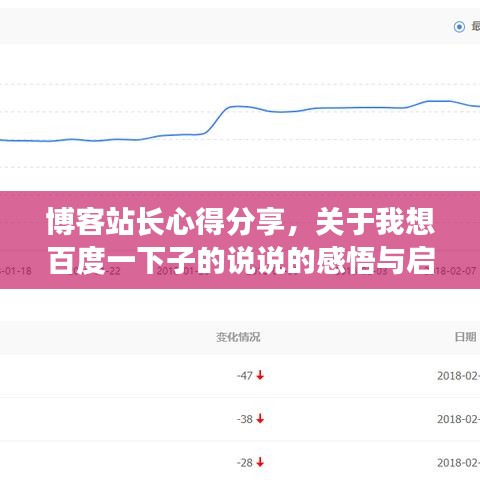Select the blue radio button at top right
Viewport: 480px width, 480px height.
pos(459,27)
